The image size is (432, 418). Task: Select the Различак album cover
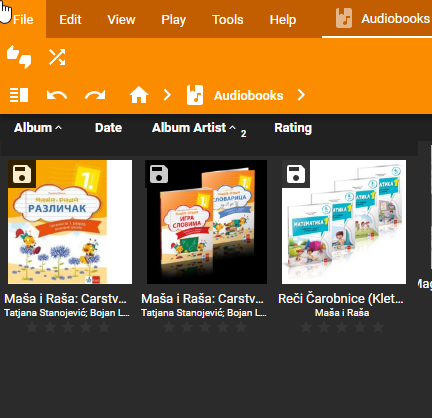click(70, 222)
